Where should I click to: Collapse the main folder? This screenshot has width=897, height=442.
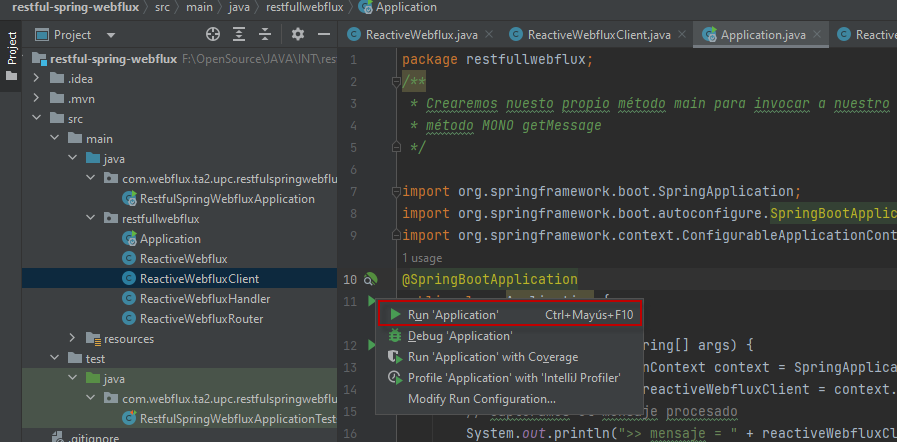(55, 138)
